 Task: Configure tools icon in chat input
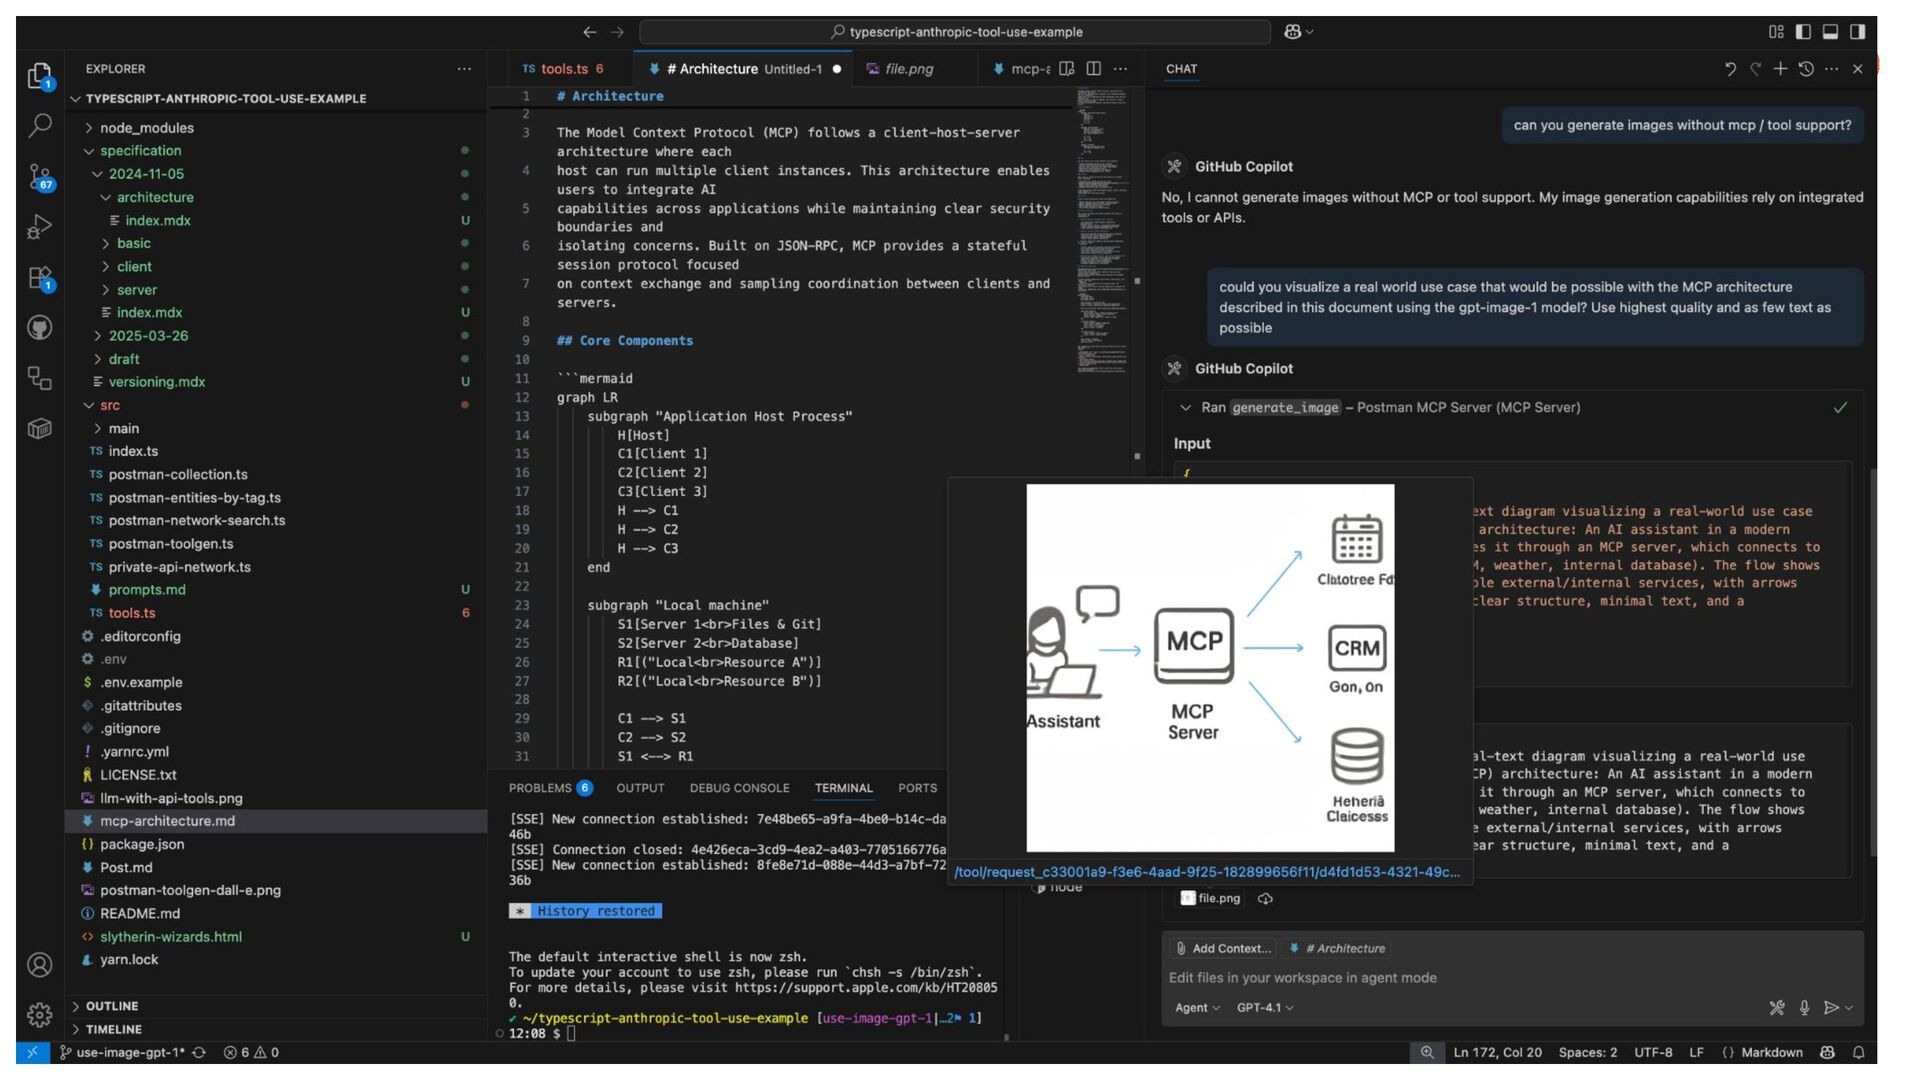pyautogui.click(x=1777, y=1008)
